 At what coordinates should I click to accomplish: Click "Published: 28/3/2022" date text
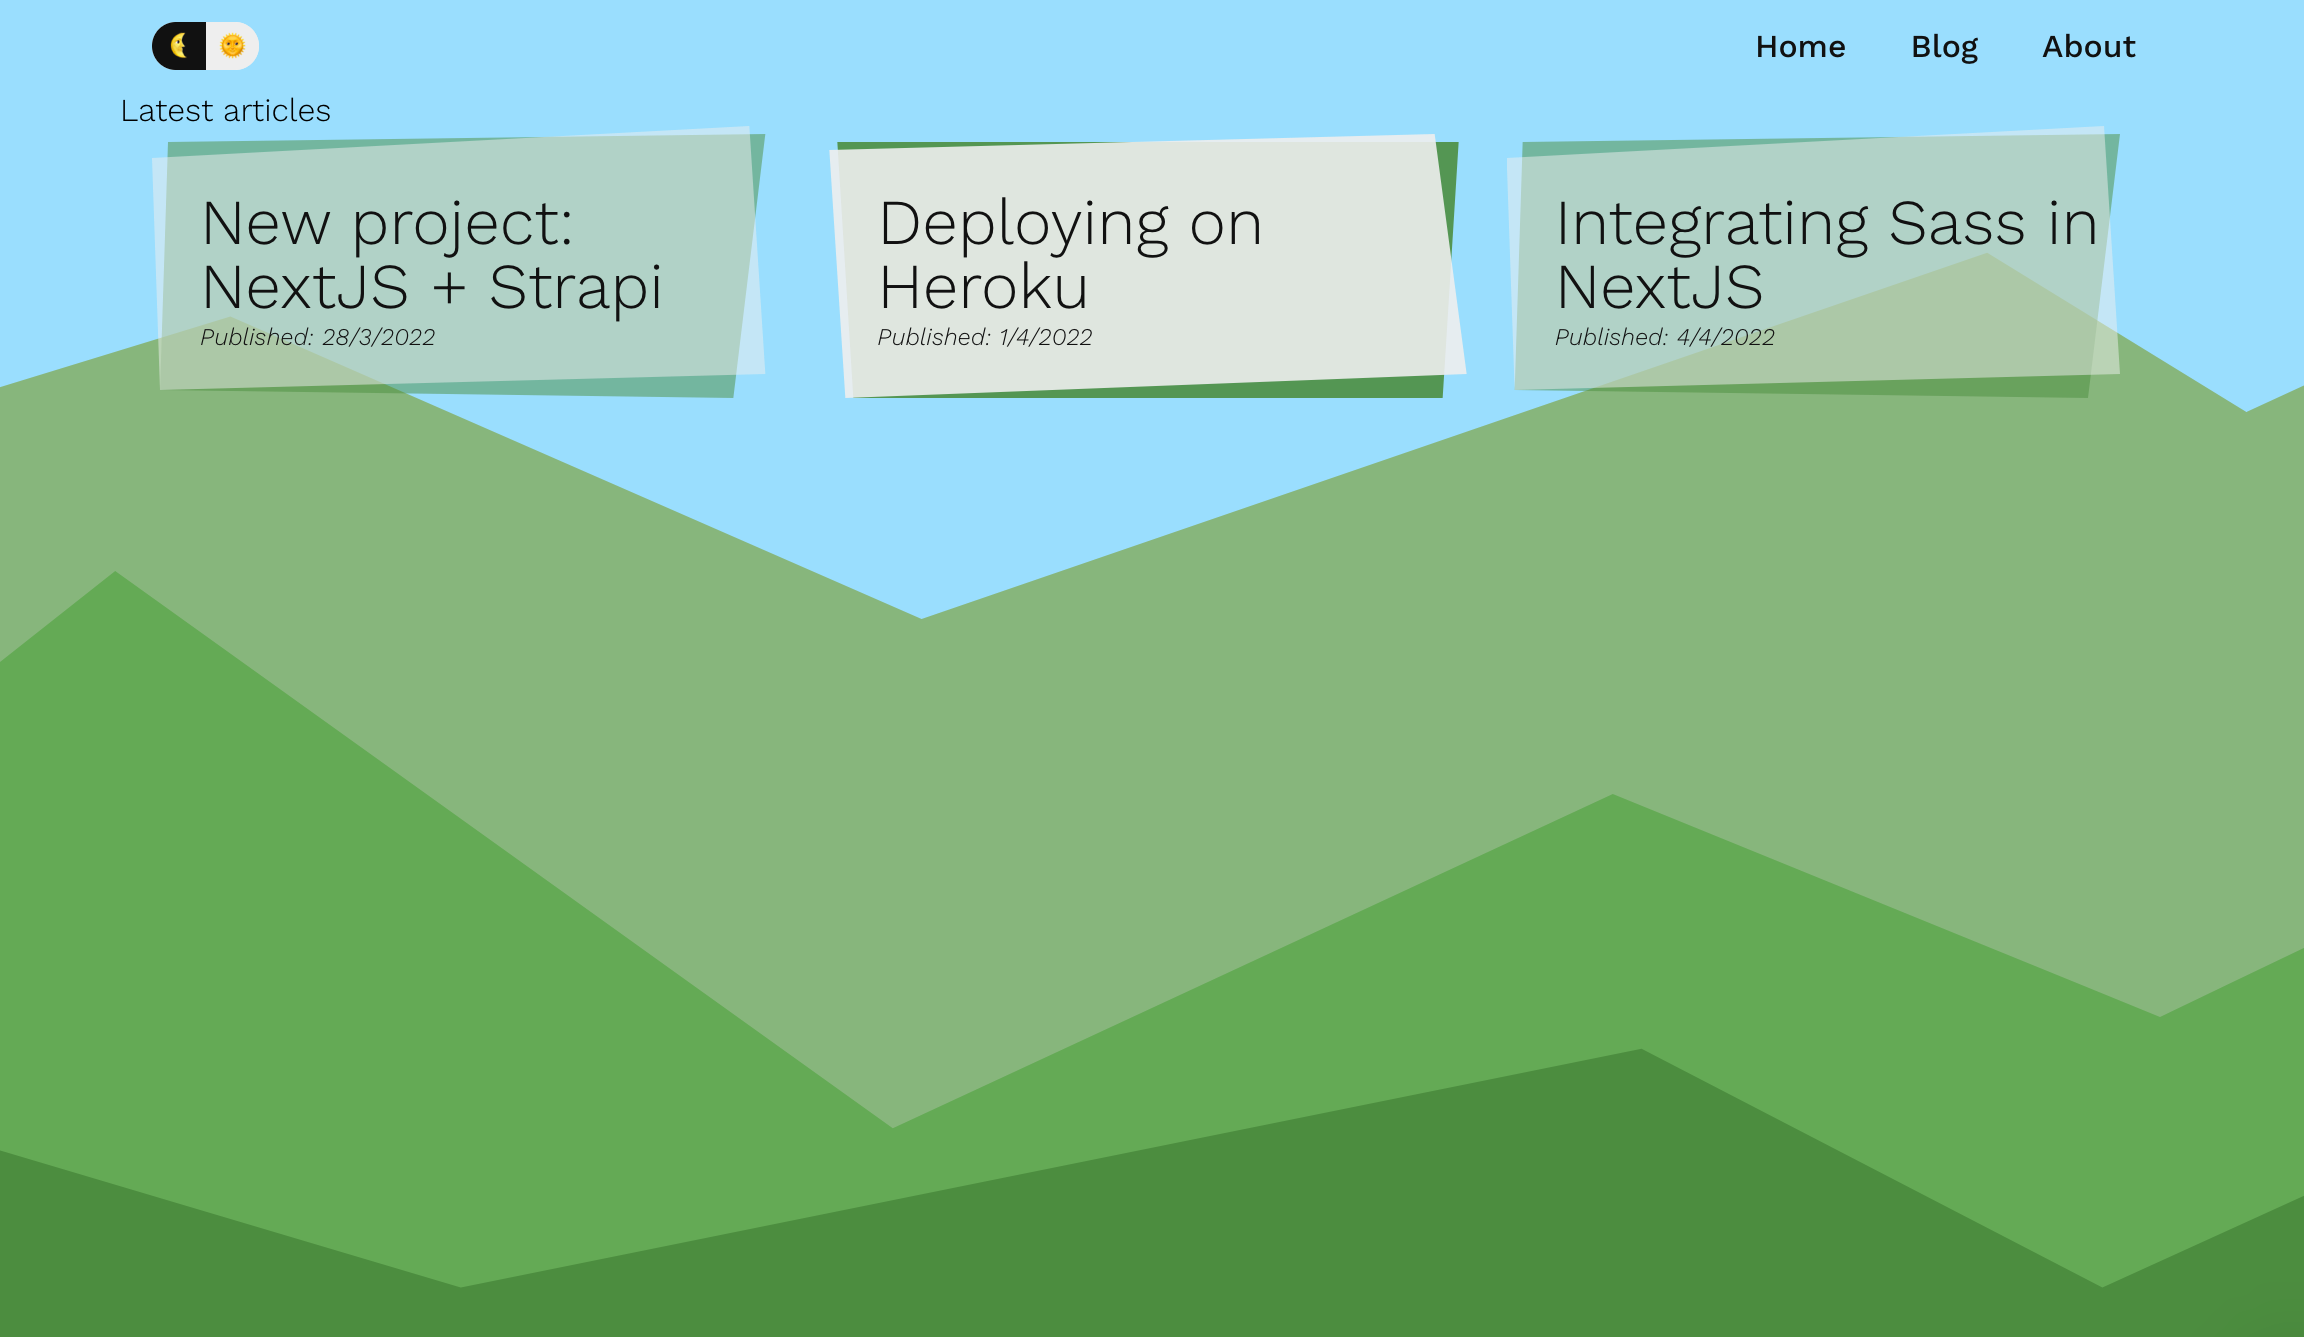(x=318, y=338)
